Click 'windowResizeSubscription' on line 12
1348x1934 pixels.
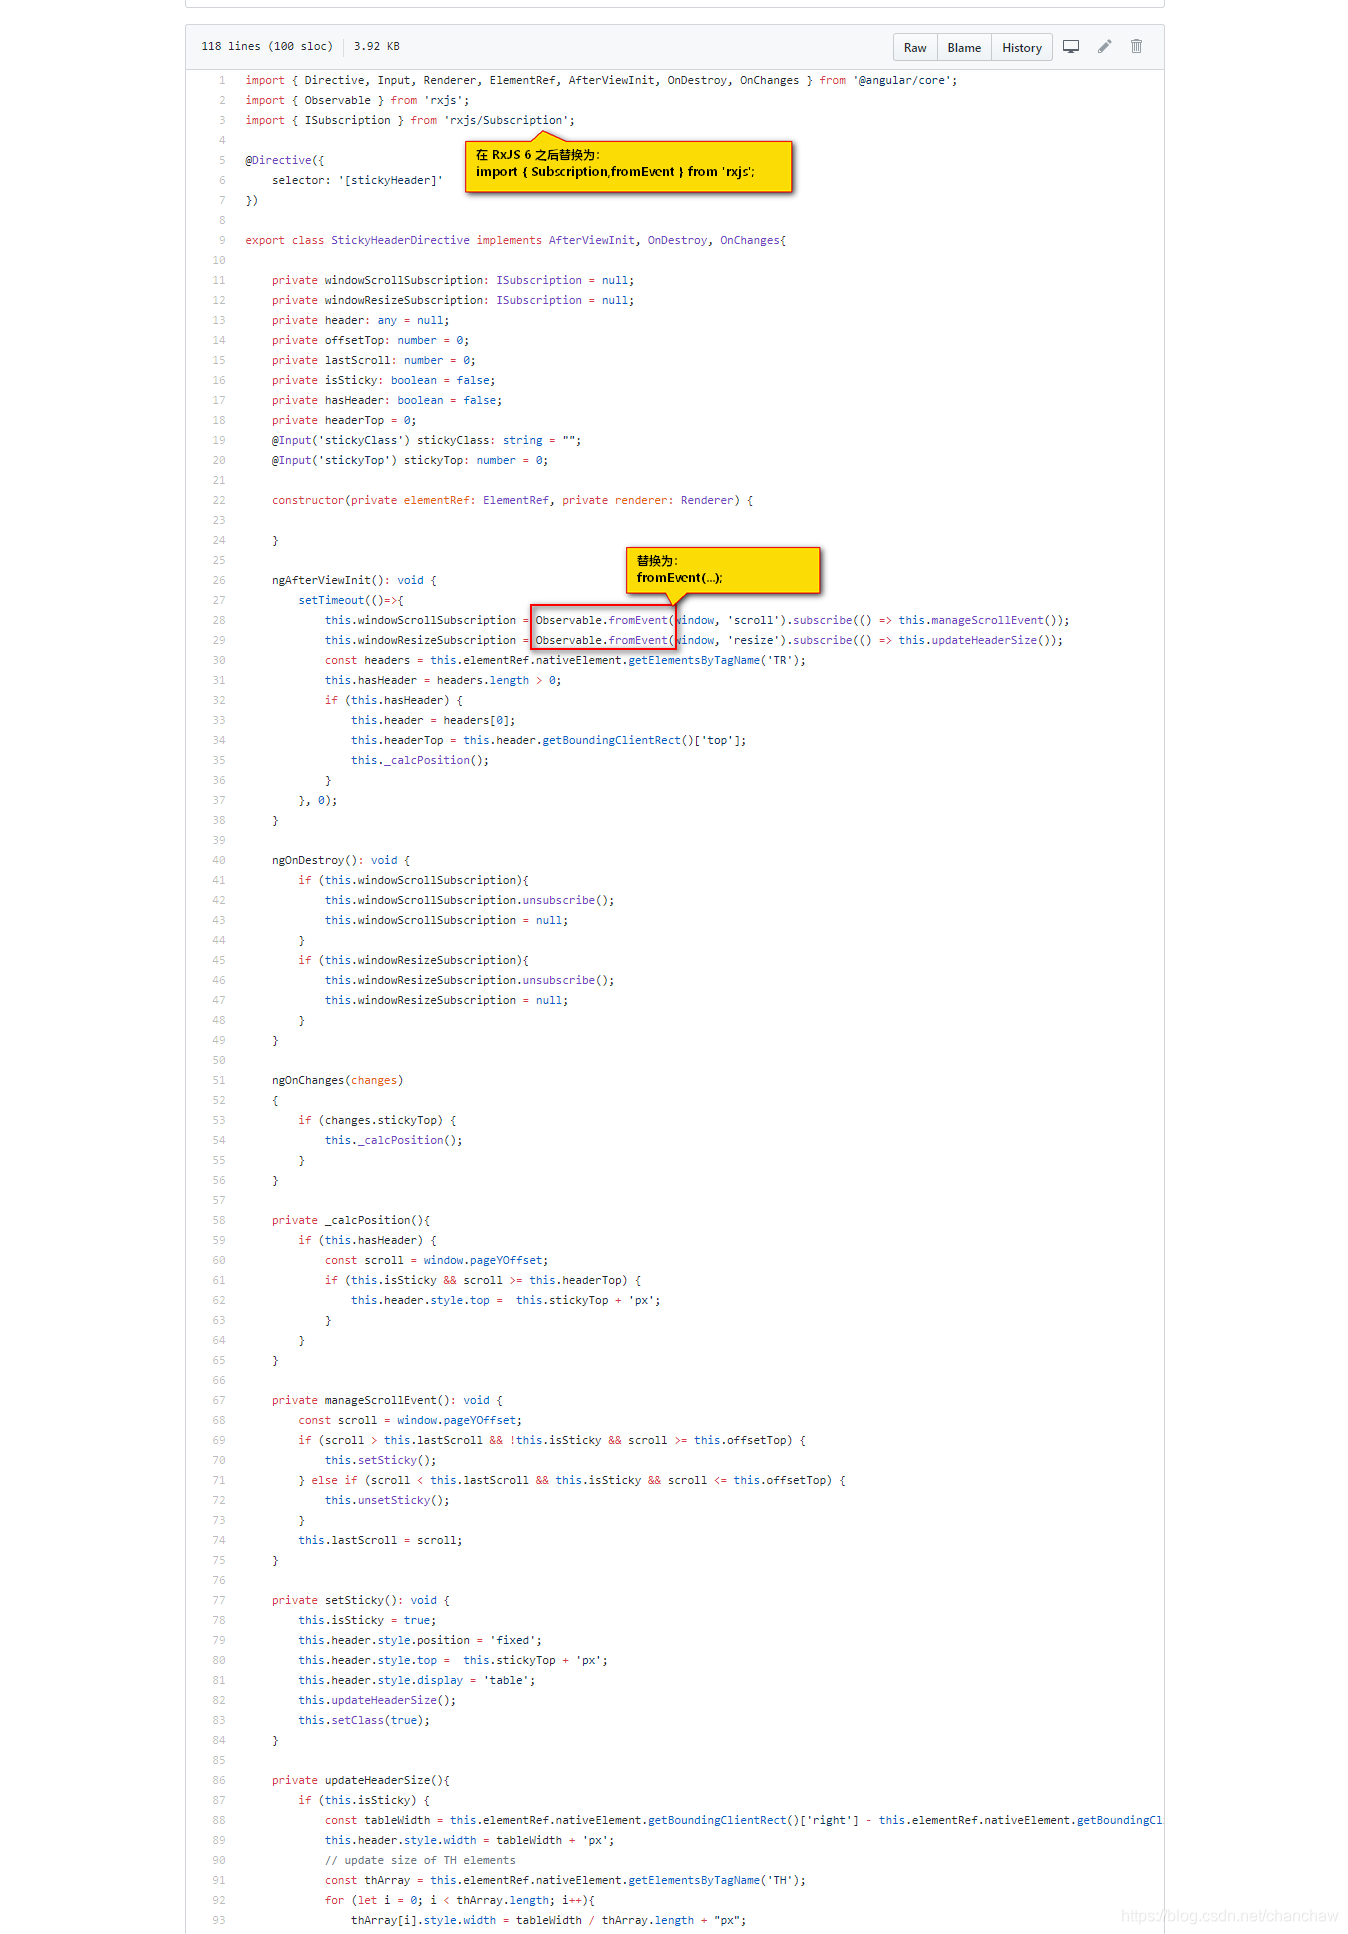pyautogui.click(x=404, y=300)
